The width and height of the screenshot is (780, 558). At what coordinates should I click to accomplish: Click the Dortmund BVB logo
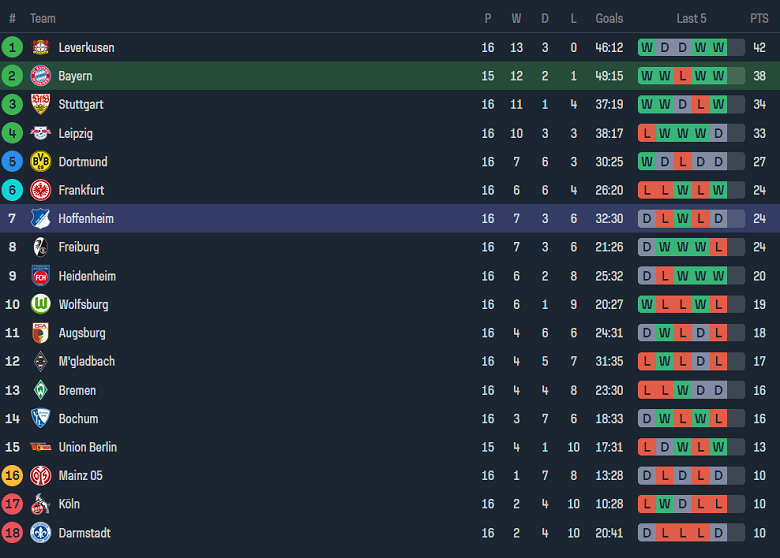[x=40, y=162]
